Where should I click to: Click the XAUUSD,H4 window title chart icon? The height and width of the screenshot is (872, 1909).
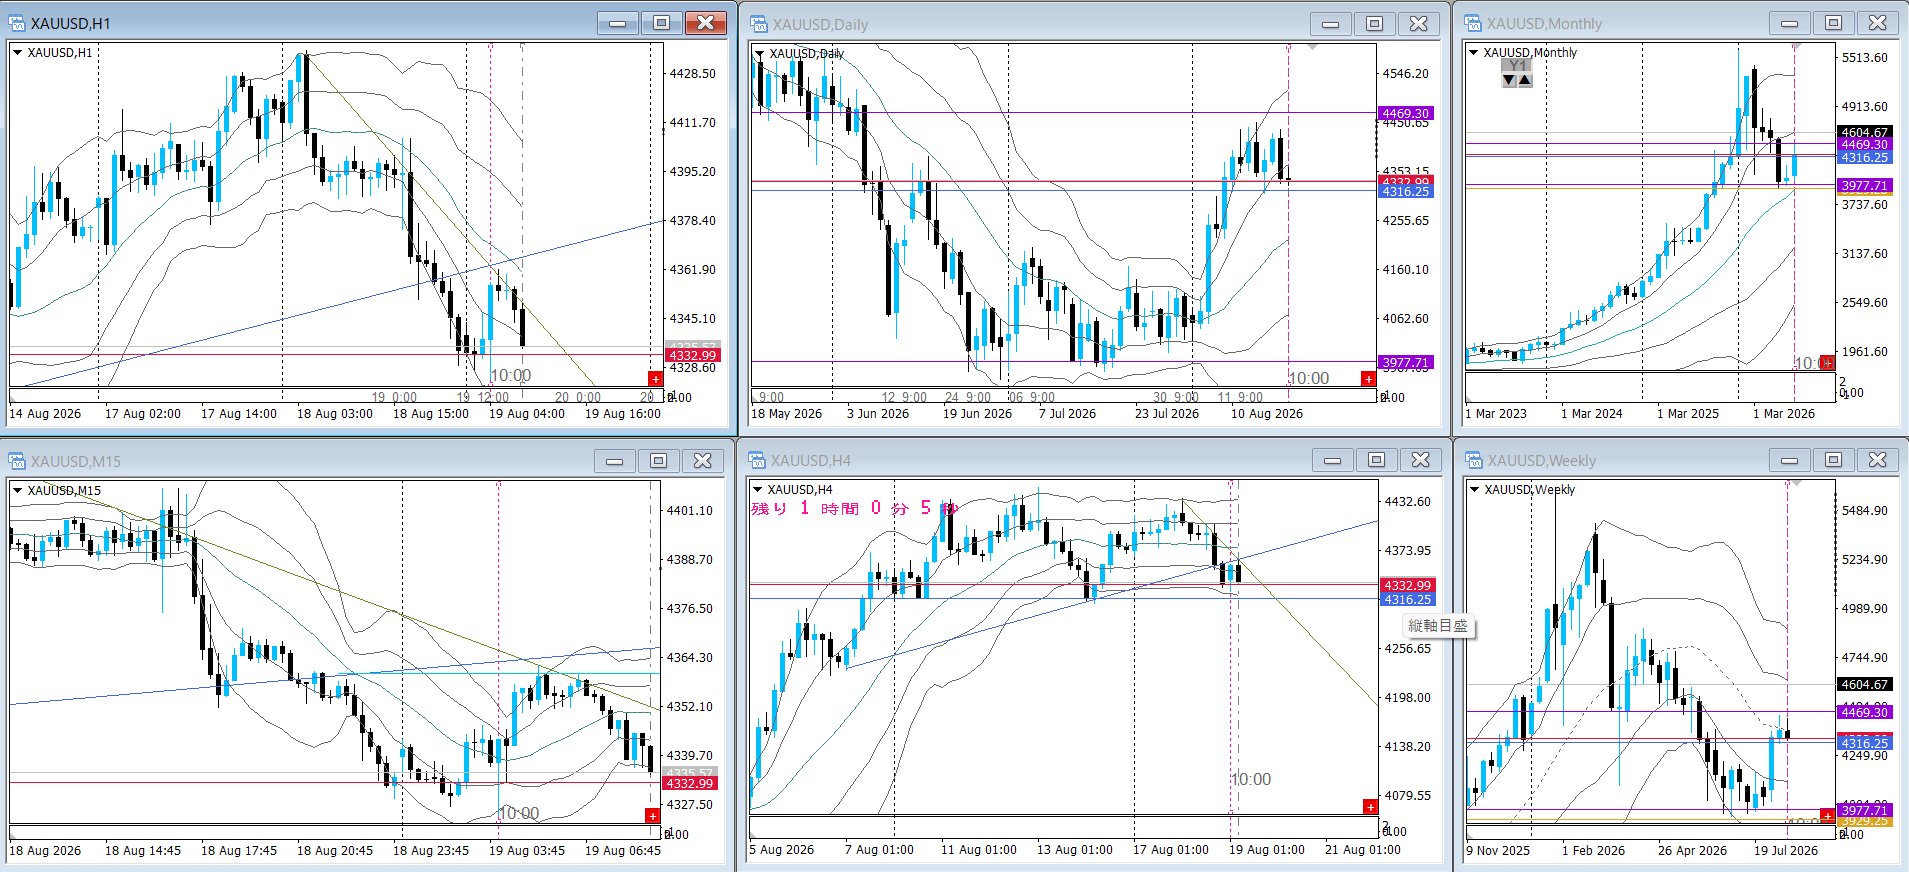point(758,460)
